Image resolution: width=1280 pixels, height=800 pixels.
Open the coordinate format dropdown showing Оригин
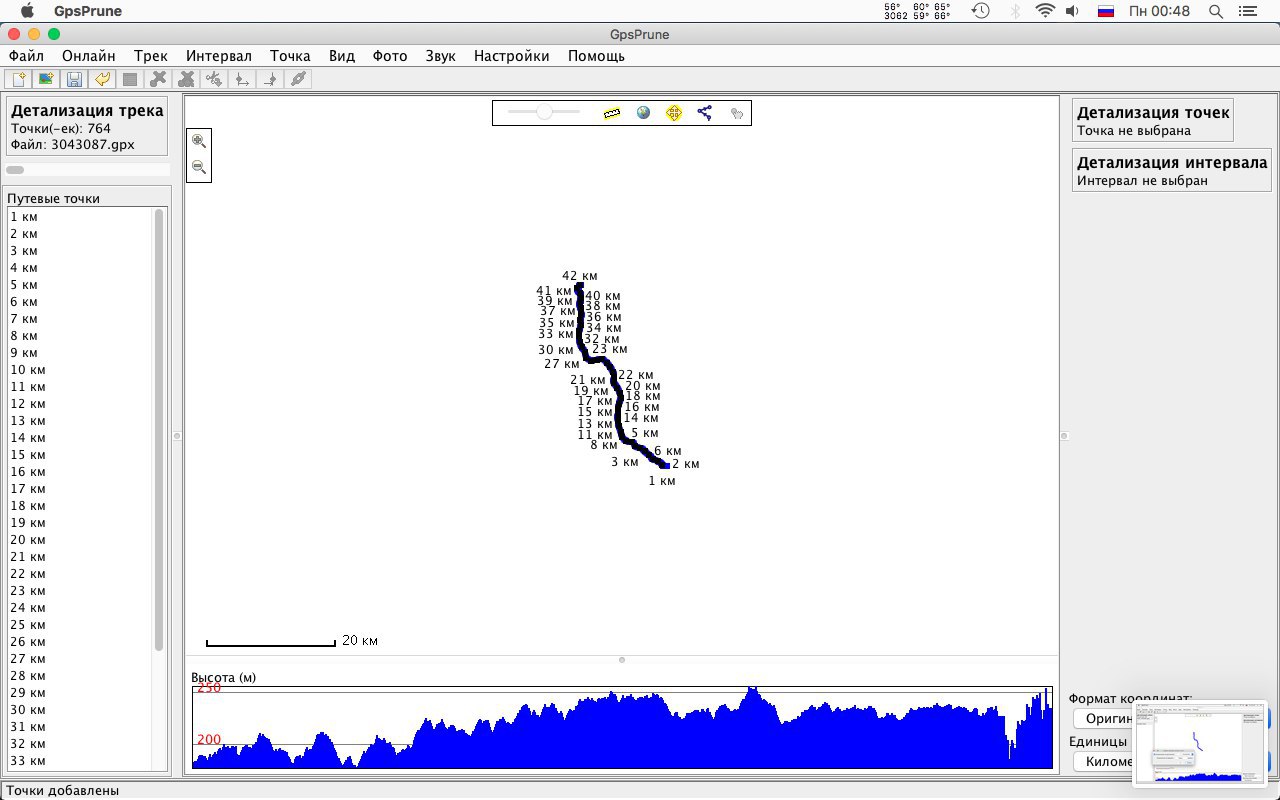pos(1105,719)
